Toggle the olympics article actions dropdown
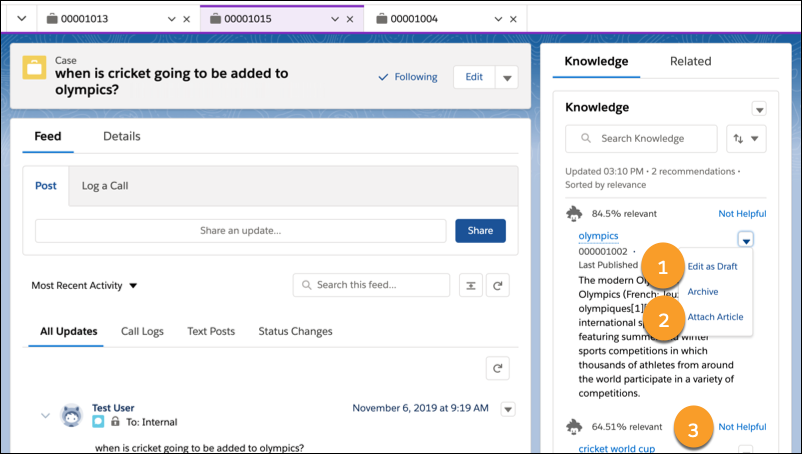Viewport: 802px width, 454px height. 746,240
